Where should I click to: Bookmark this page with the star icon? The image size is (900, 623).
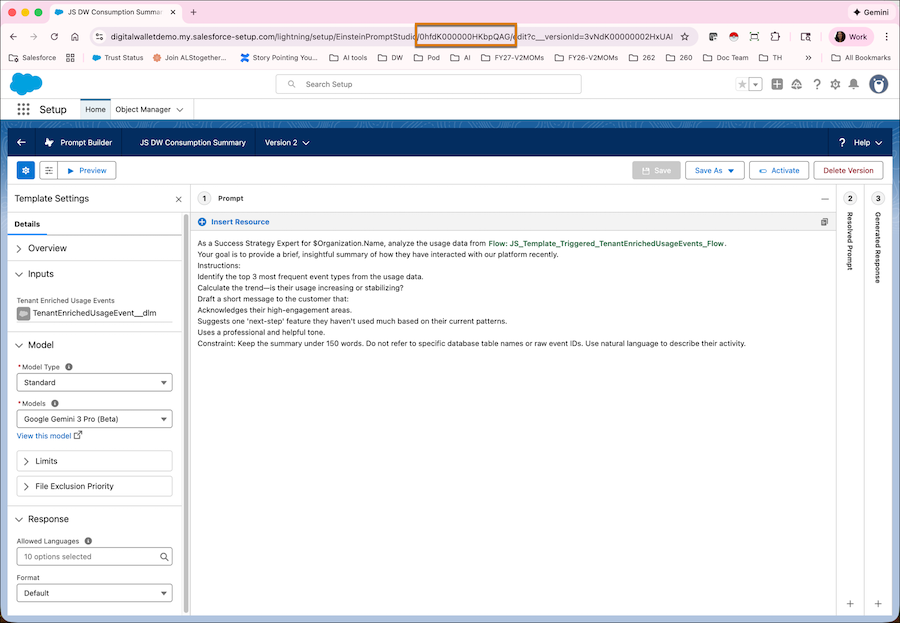685,36
